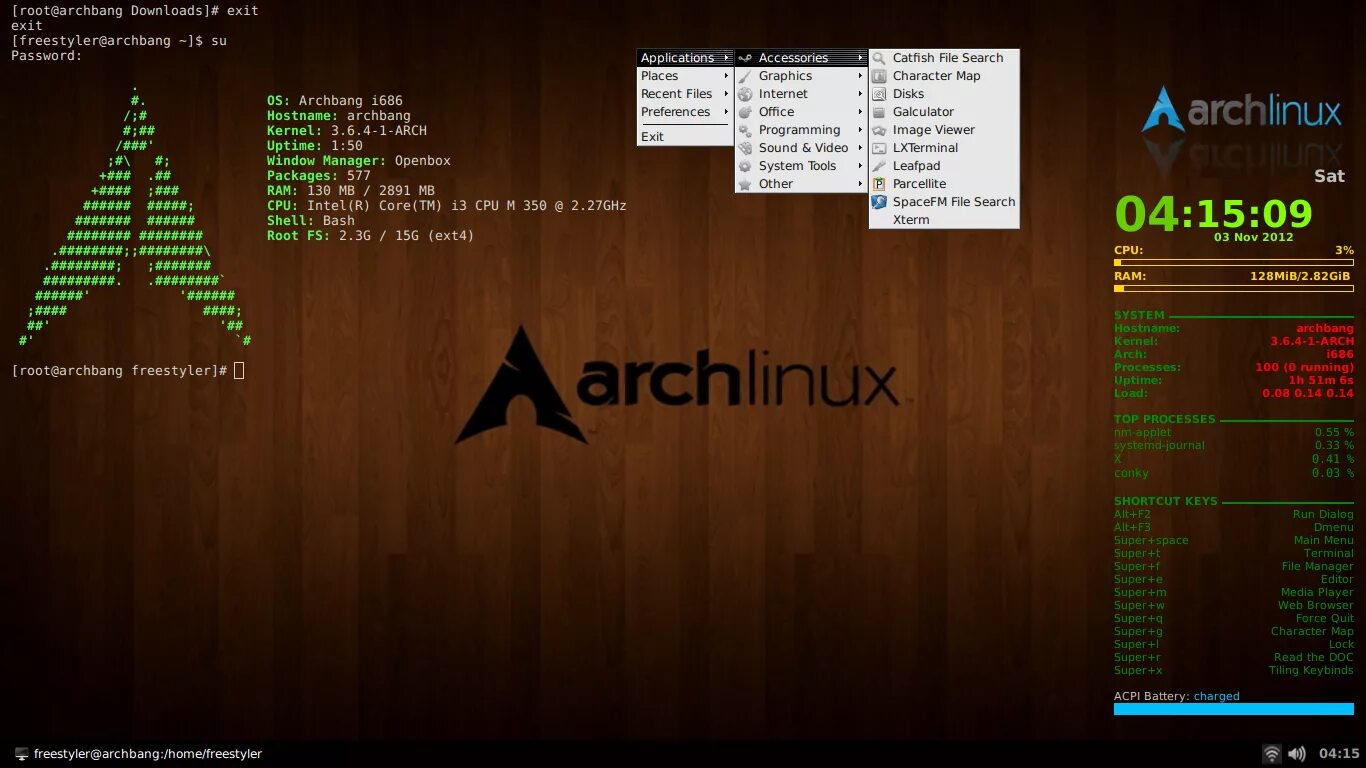
Task: Expand the Office submenu arrow
Action: click(x=860, y=112)
